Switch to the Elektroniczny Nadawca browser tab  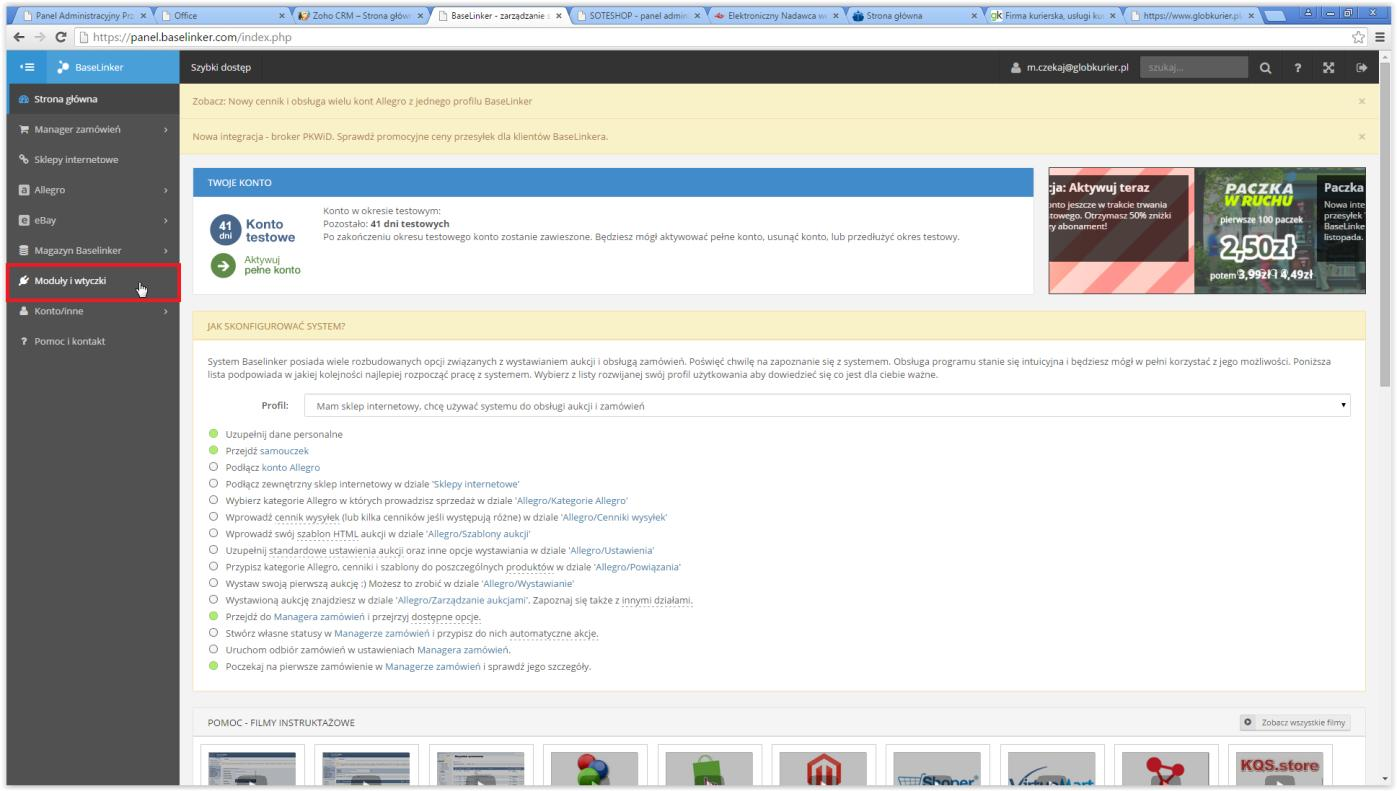[776, 15]
